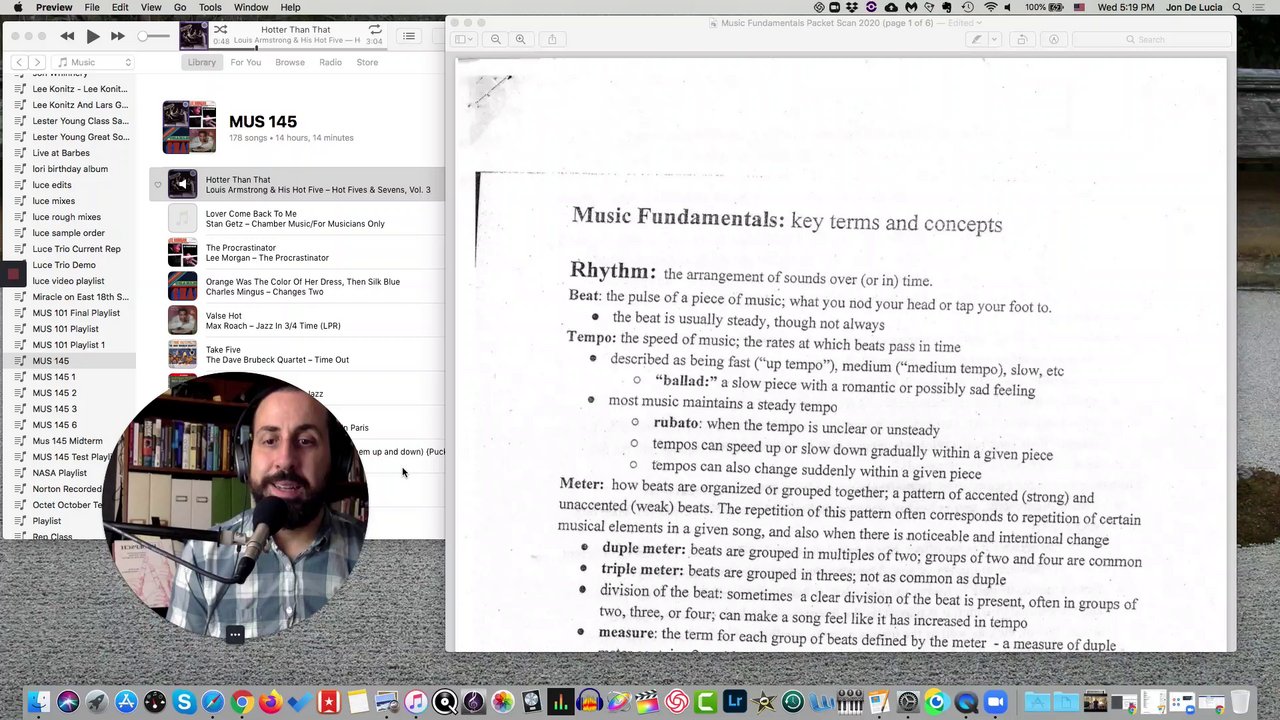This screenshot has height=720, width=1280.
Task: Open Firefox from the Dock
Action: click(271, 702)
